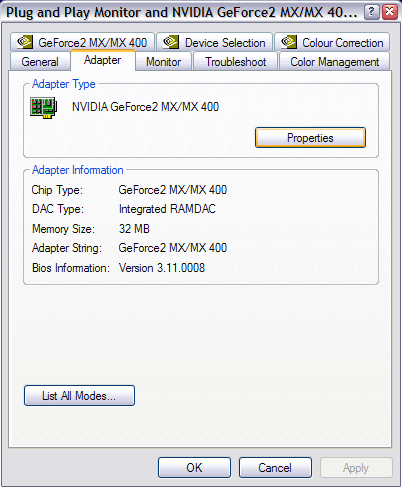The width and height of the screenshot is (402, 488).
Task: Dismiss dialog with Cancel button
Action: pyautogui.click(x=275, y=468)
